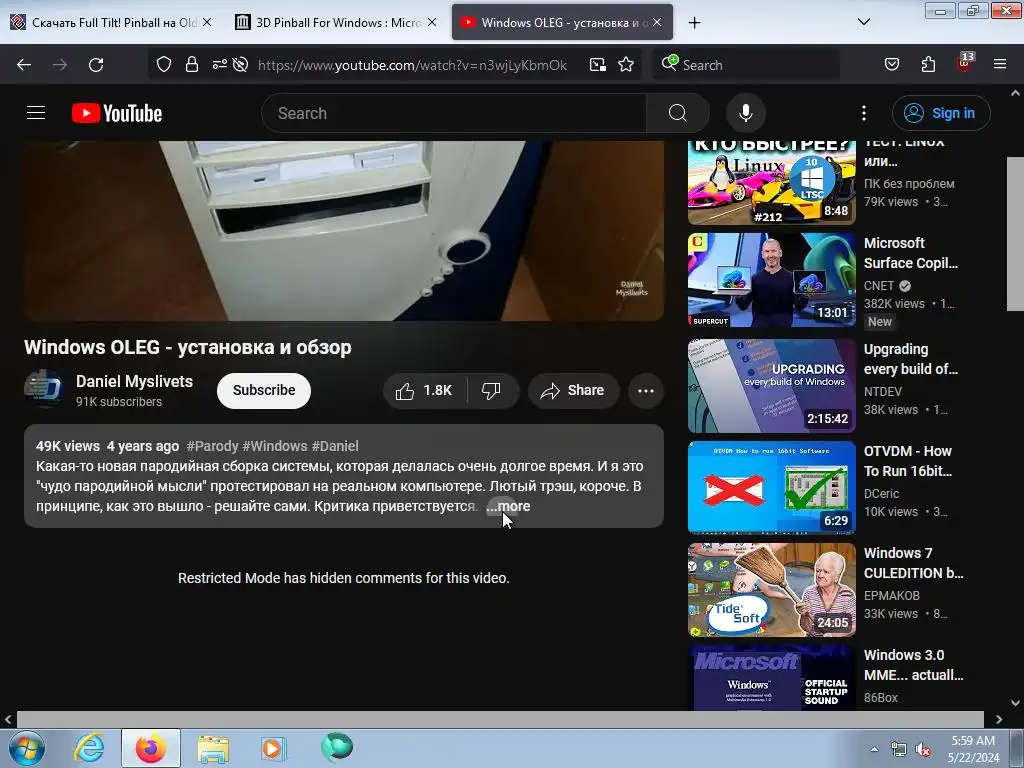This screenshot has height=768, width=1024.
Task: Open YouTube settings three-dot menu
Action: click(x=864, y=113)
